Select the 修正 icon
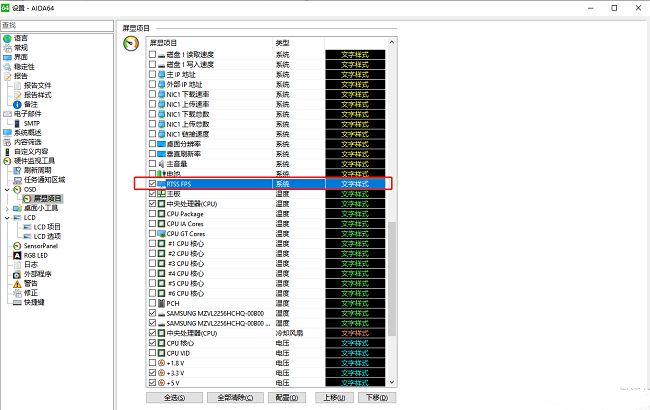This screenshot has width=650, height=410. pyautogui.click(x=17, y=293)
